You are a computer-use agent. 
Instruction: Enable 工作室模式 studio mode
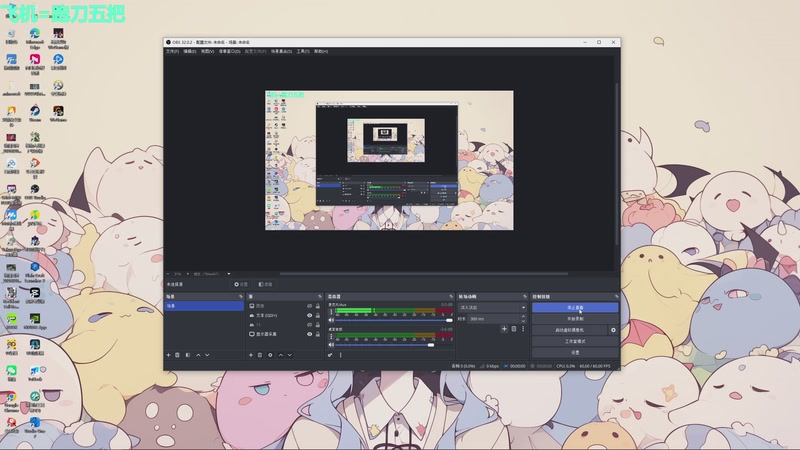[x=575, y=341]
